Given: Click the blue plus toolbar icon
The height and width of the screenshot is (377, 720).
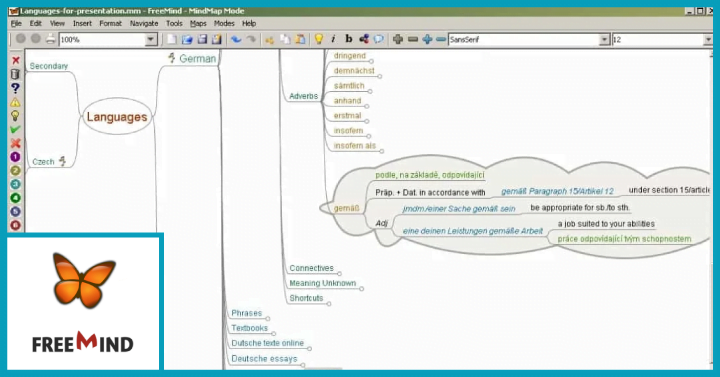Looking at the screenshot, I should (x=427, y=39).
